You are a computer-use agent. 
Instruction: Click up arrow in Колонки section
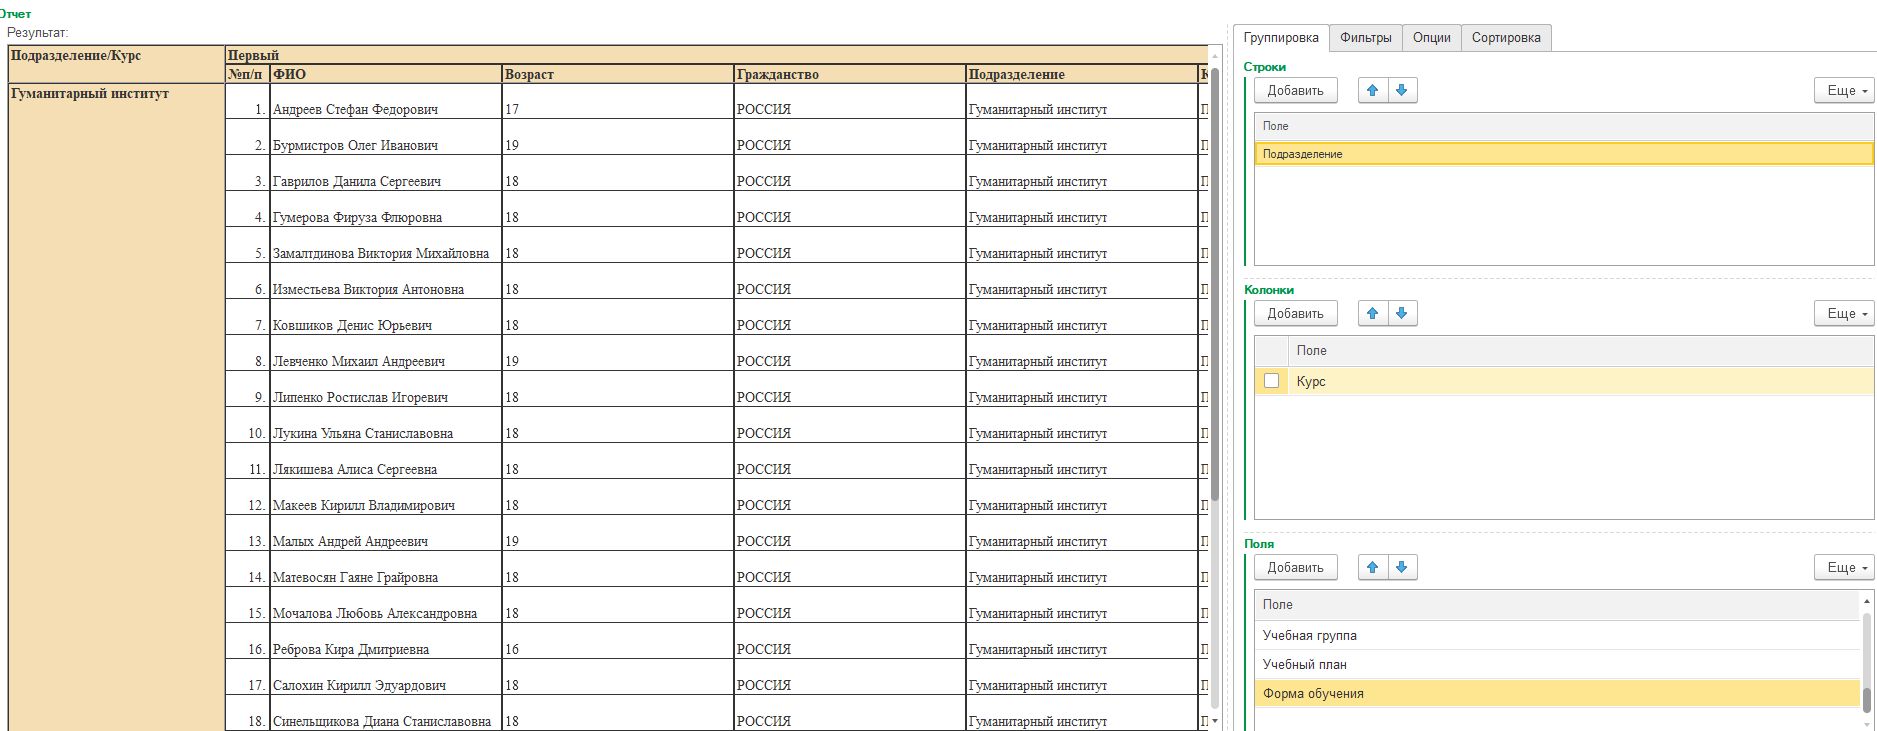click(x=1372, y=314)
